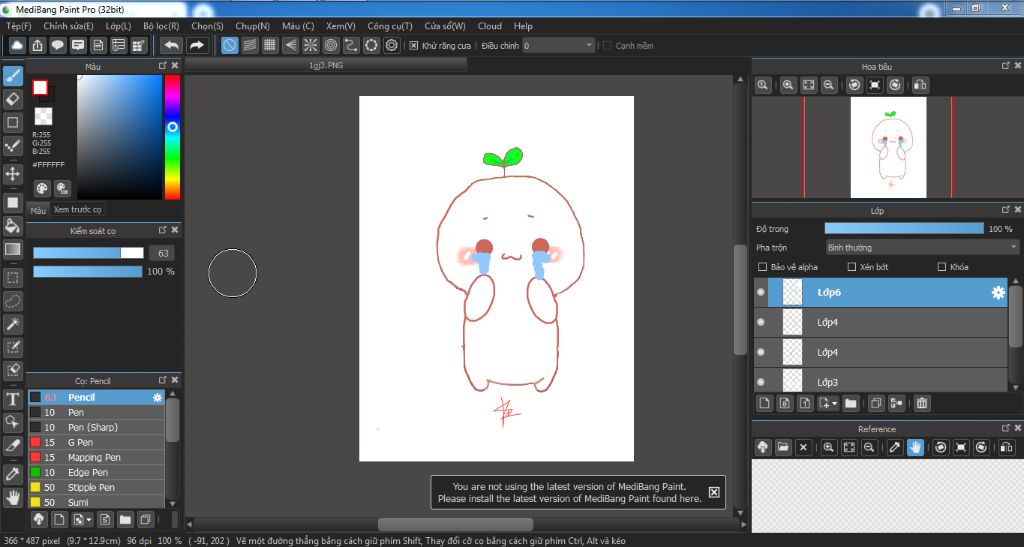This screenshot has height=547, width=1024.
Task: Open Pencil brush settings gear
Action: pyautogui.click(x=157, y=397)
